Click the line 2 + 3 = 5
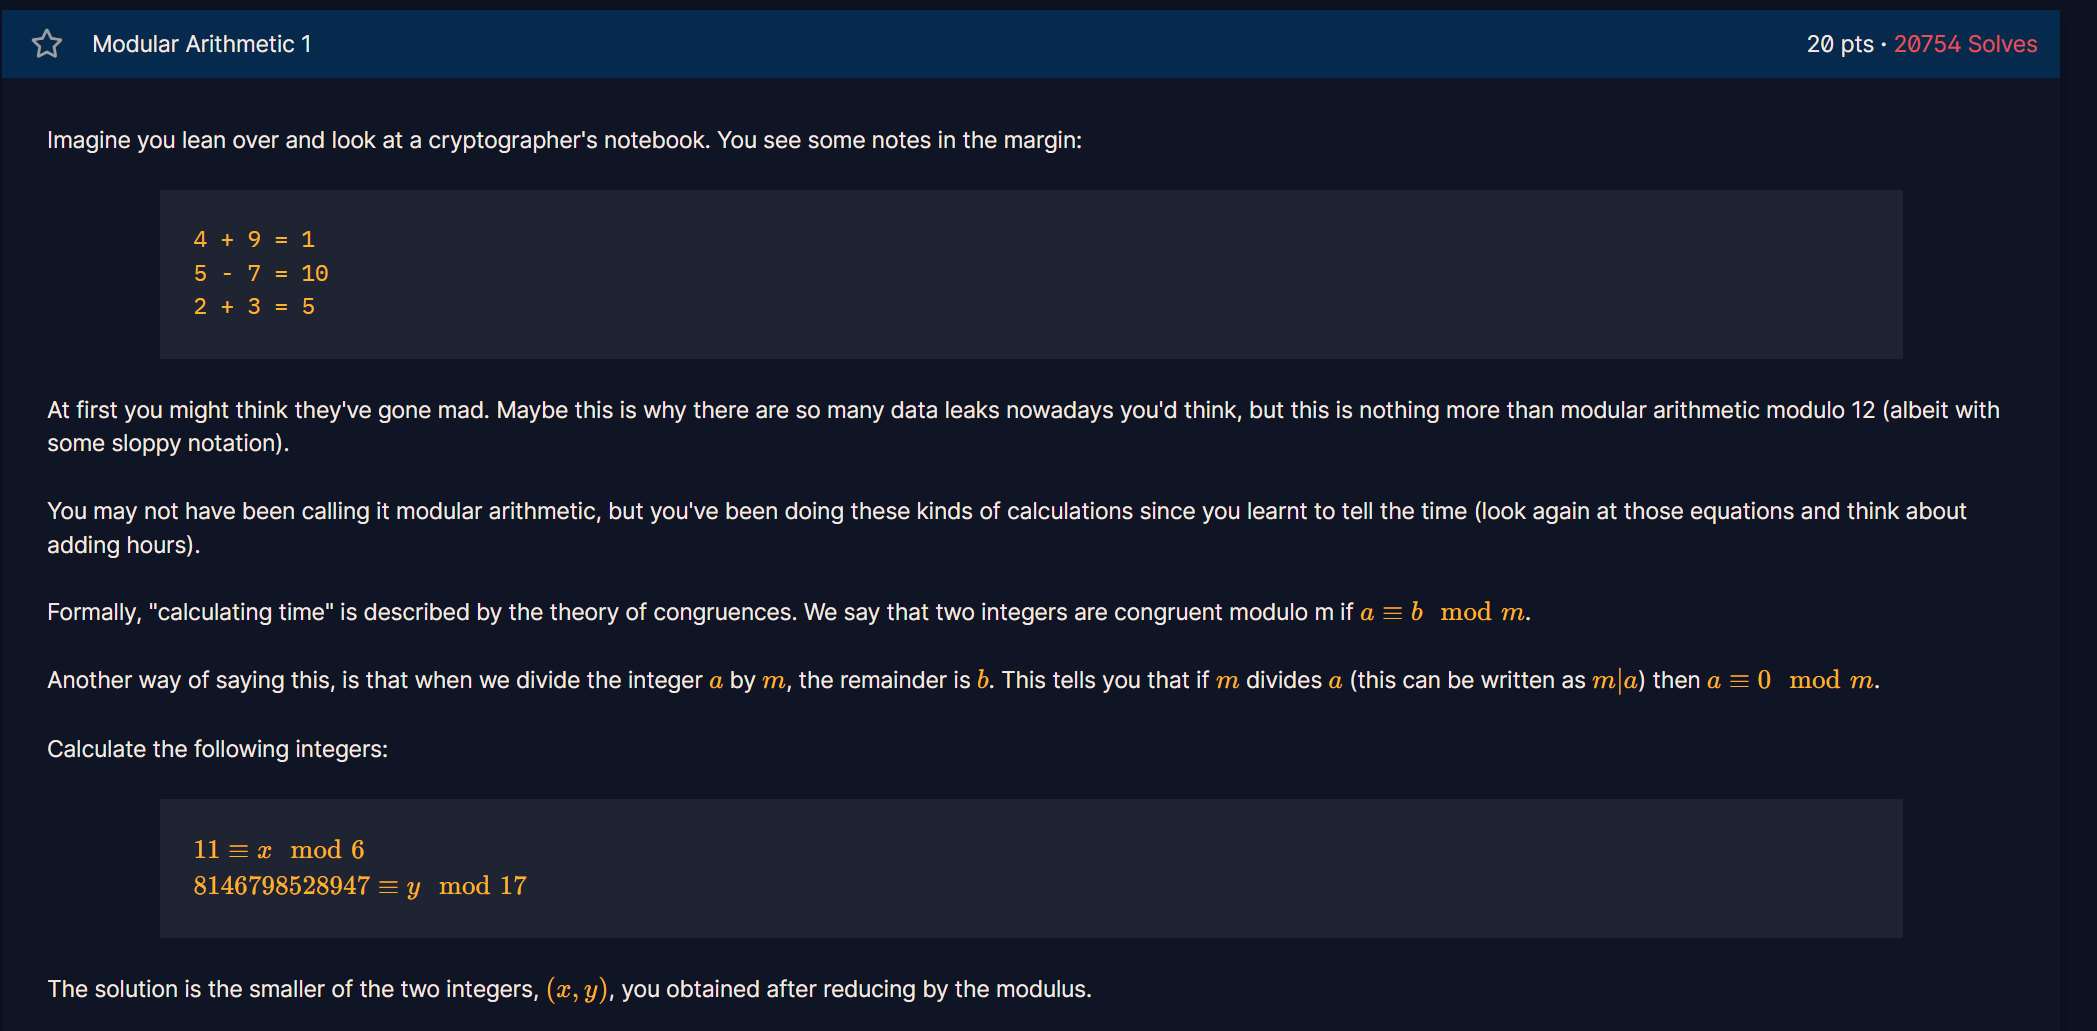 [x=254, y=307]
